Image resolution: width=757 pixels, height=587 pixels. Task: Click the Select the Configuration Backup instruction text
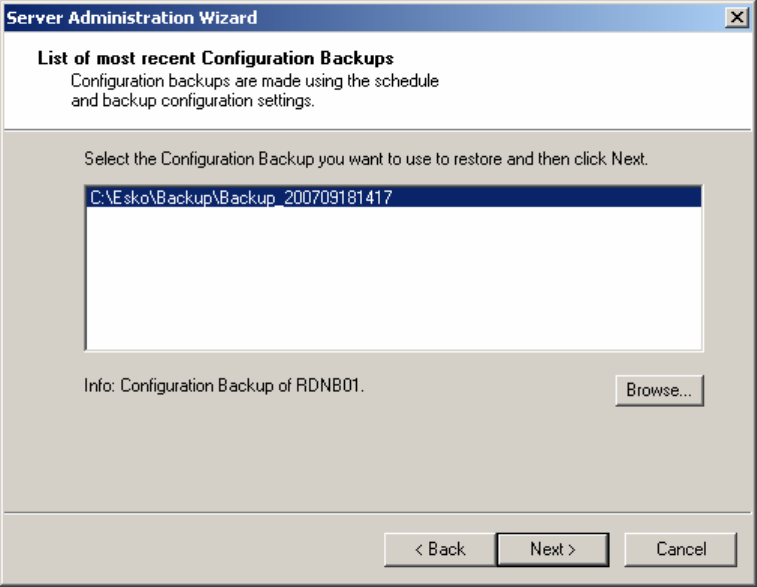(x=367, y=159)
